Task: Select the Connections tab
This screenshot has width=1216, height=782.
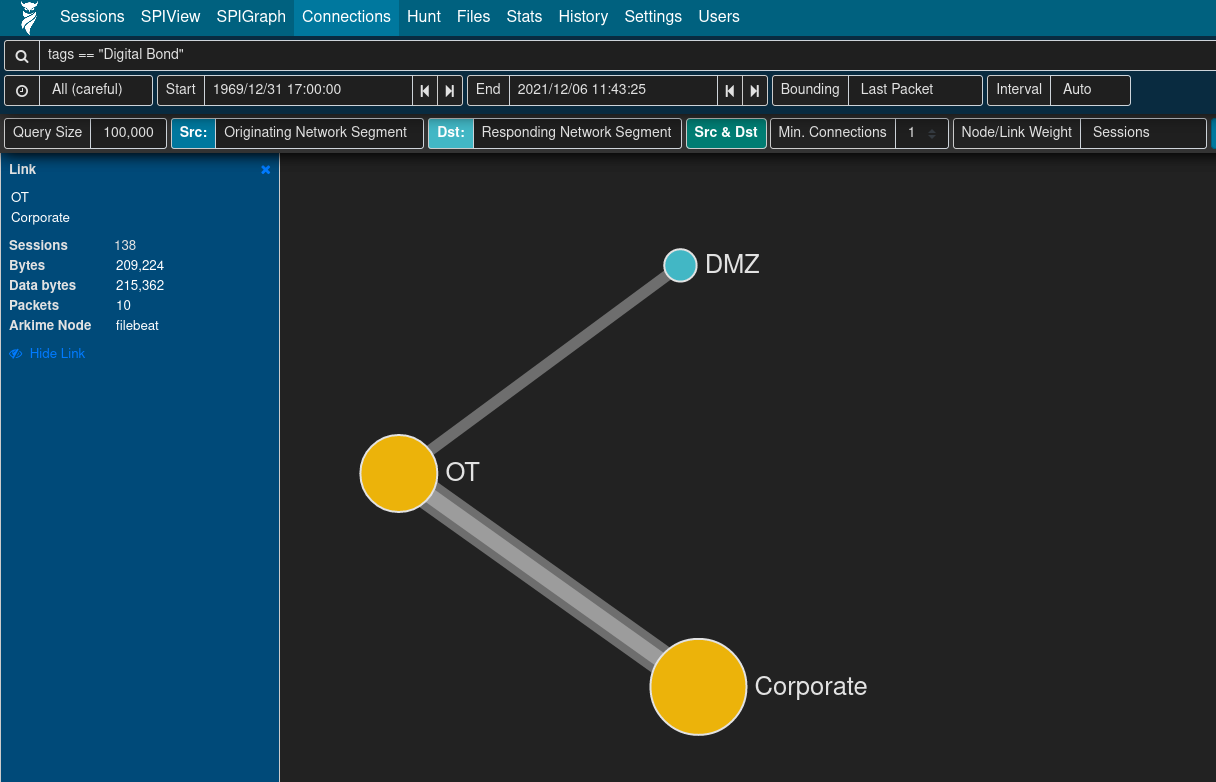Action: point(346,17)
